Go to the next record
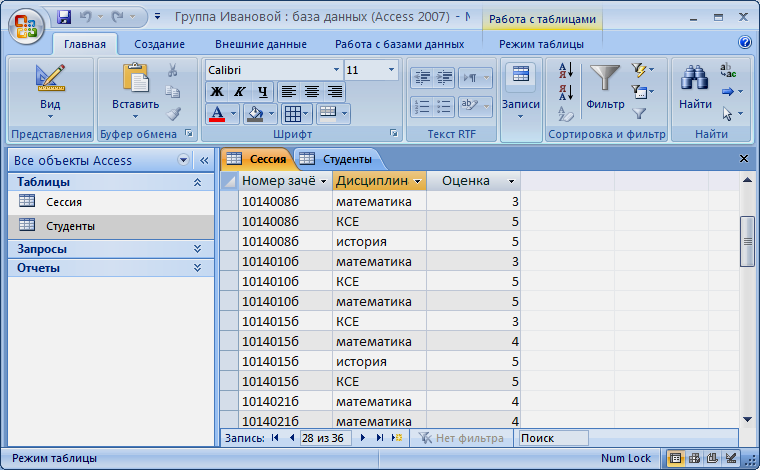Image resolution: width=760 pixels, height=470 pixels. (363, 438)
